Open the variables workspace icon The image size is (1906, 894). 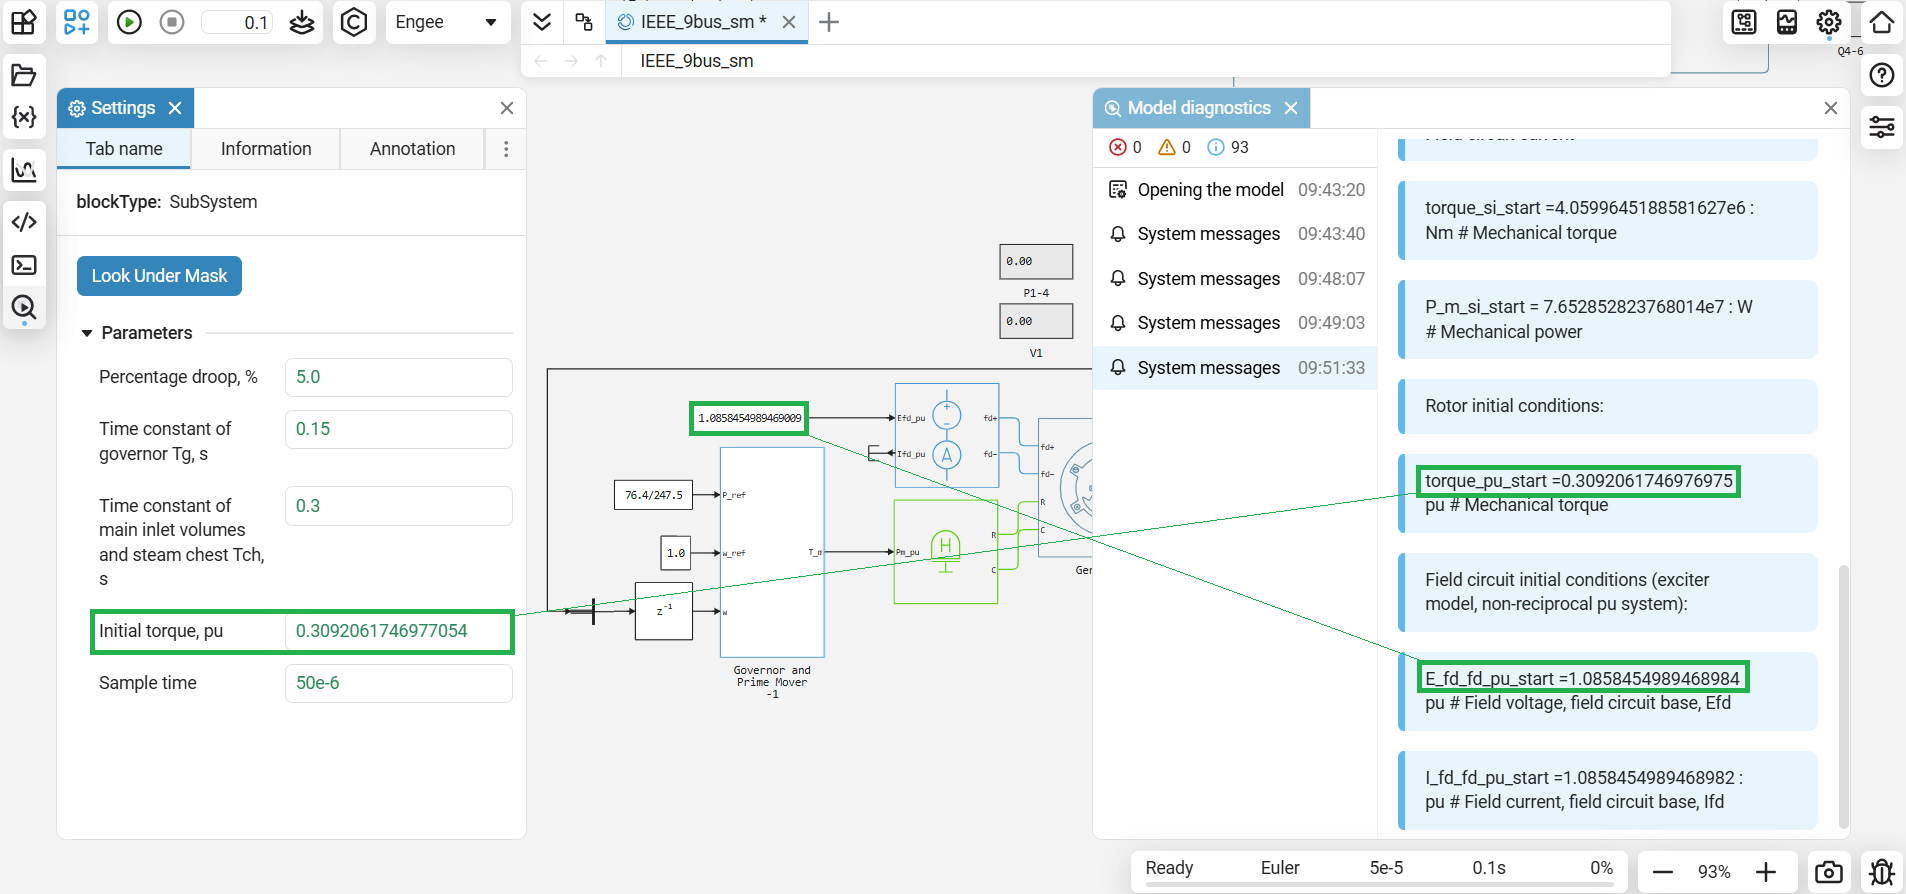pos(24,117)
